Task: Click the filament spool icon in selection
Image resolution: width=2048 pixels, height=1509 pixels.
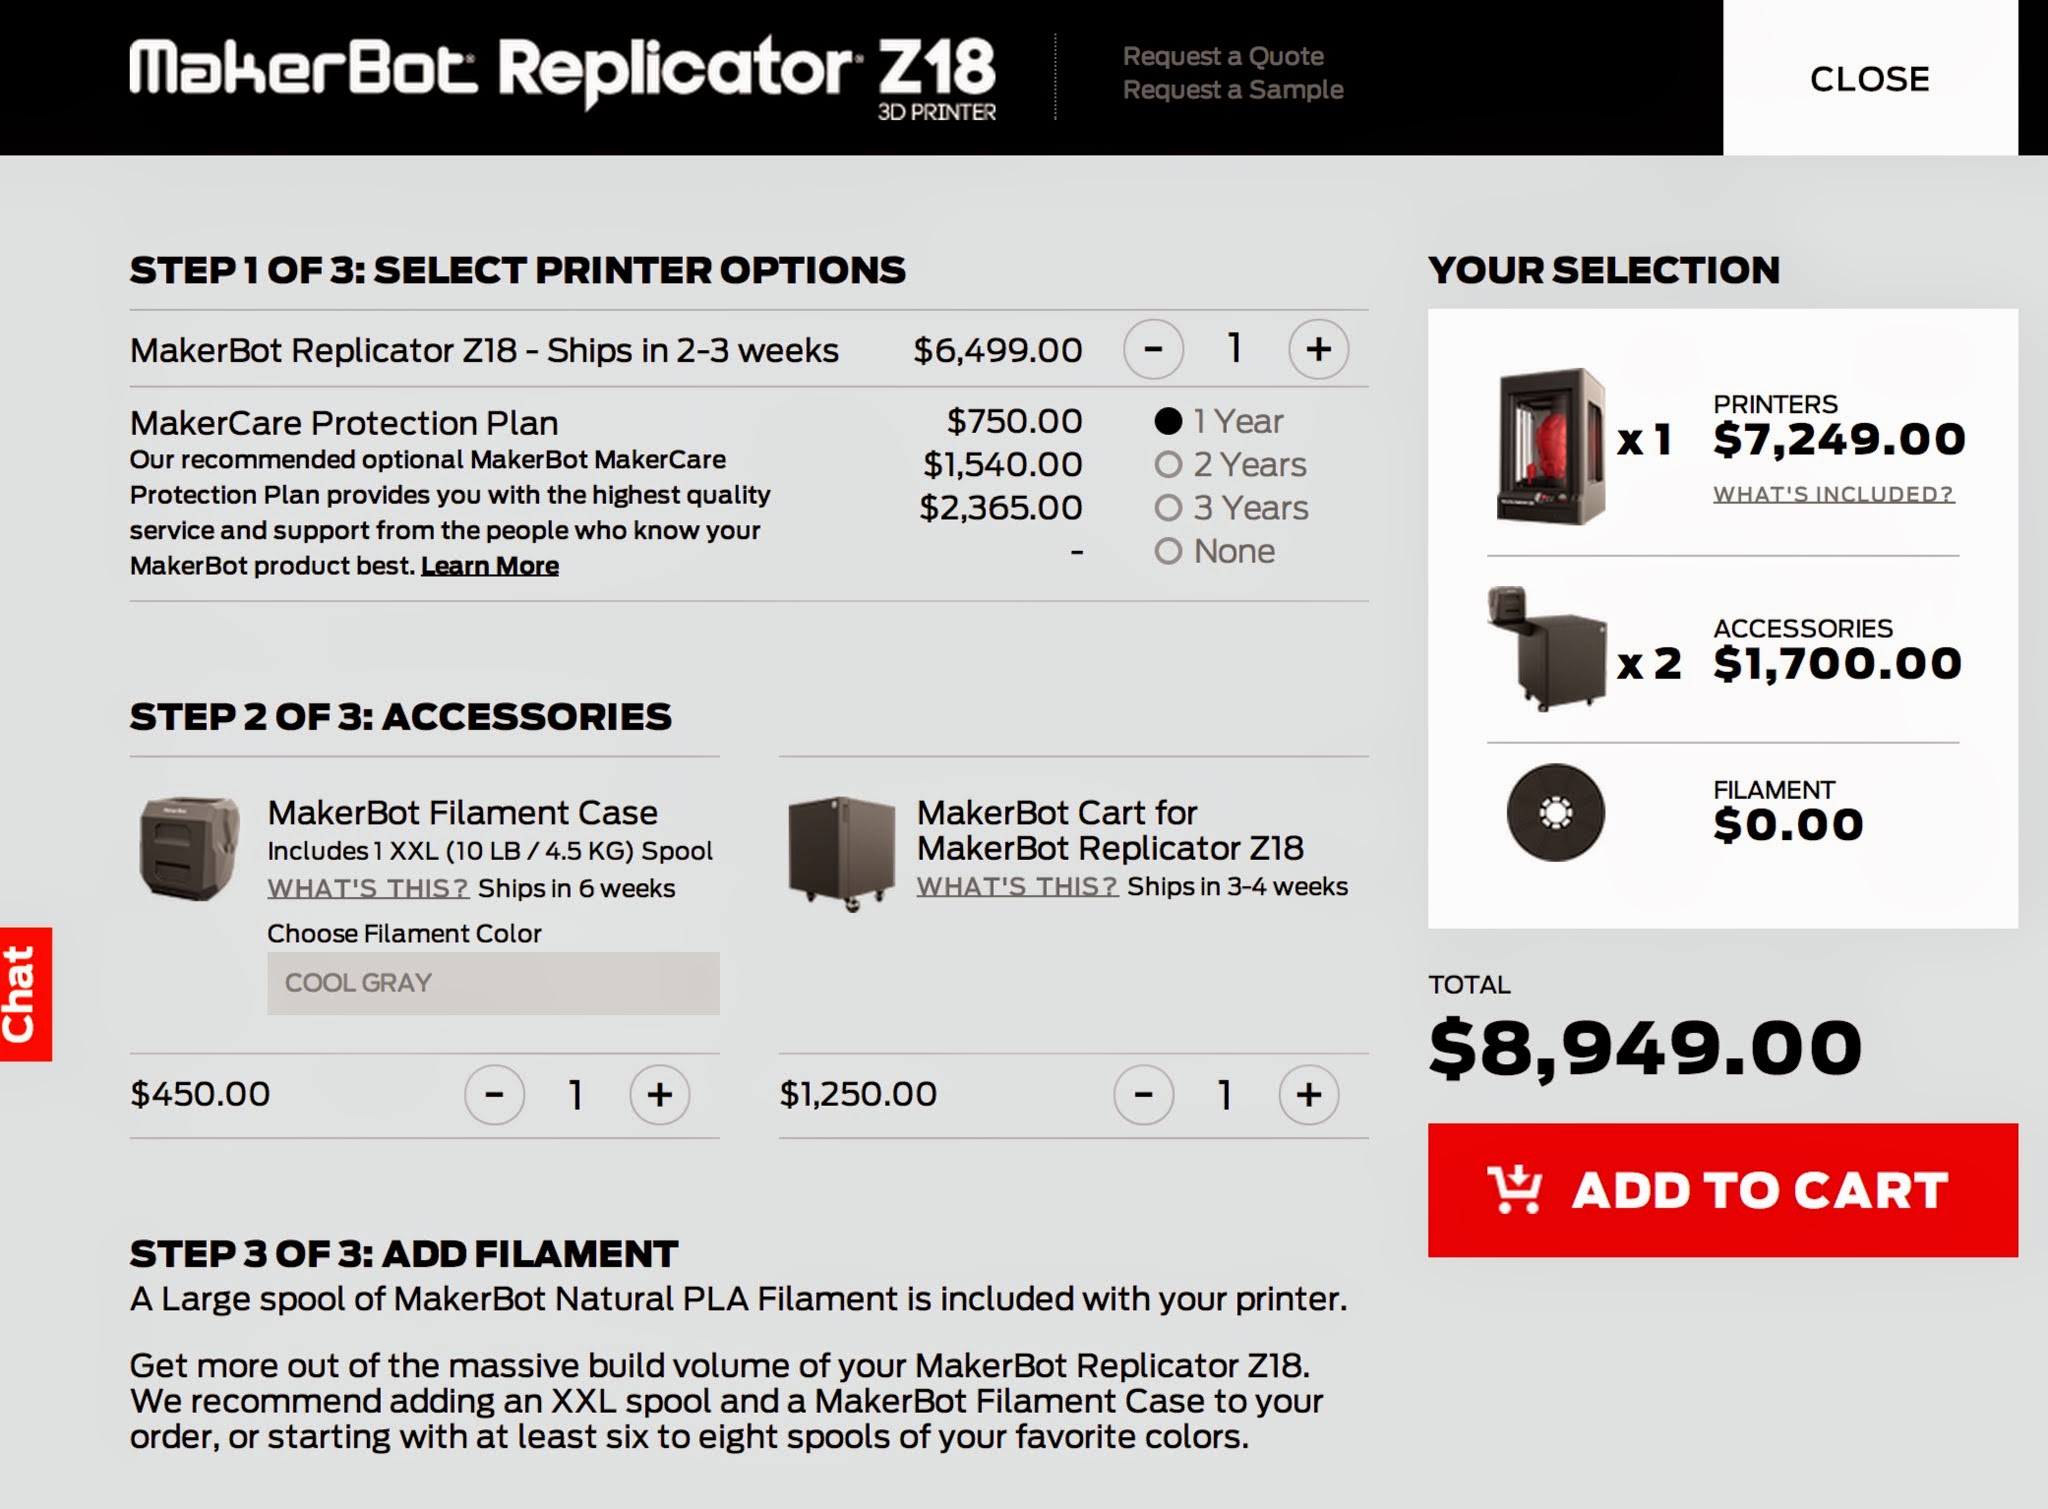Action: click(x=1555, y=813)
